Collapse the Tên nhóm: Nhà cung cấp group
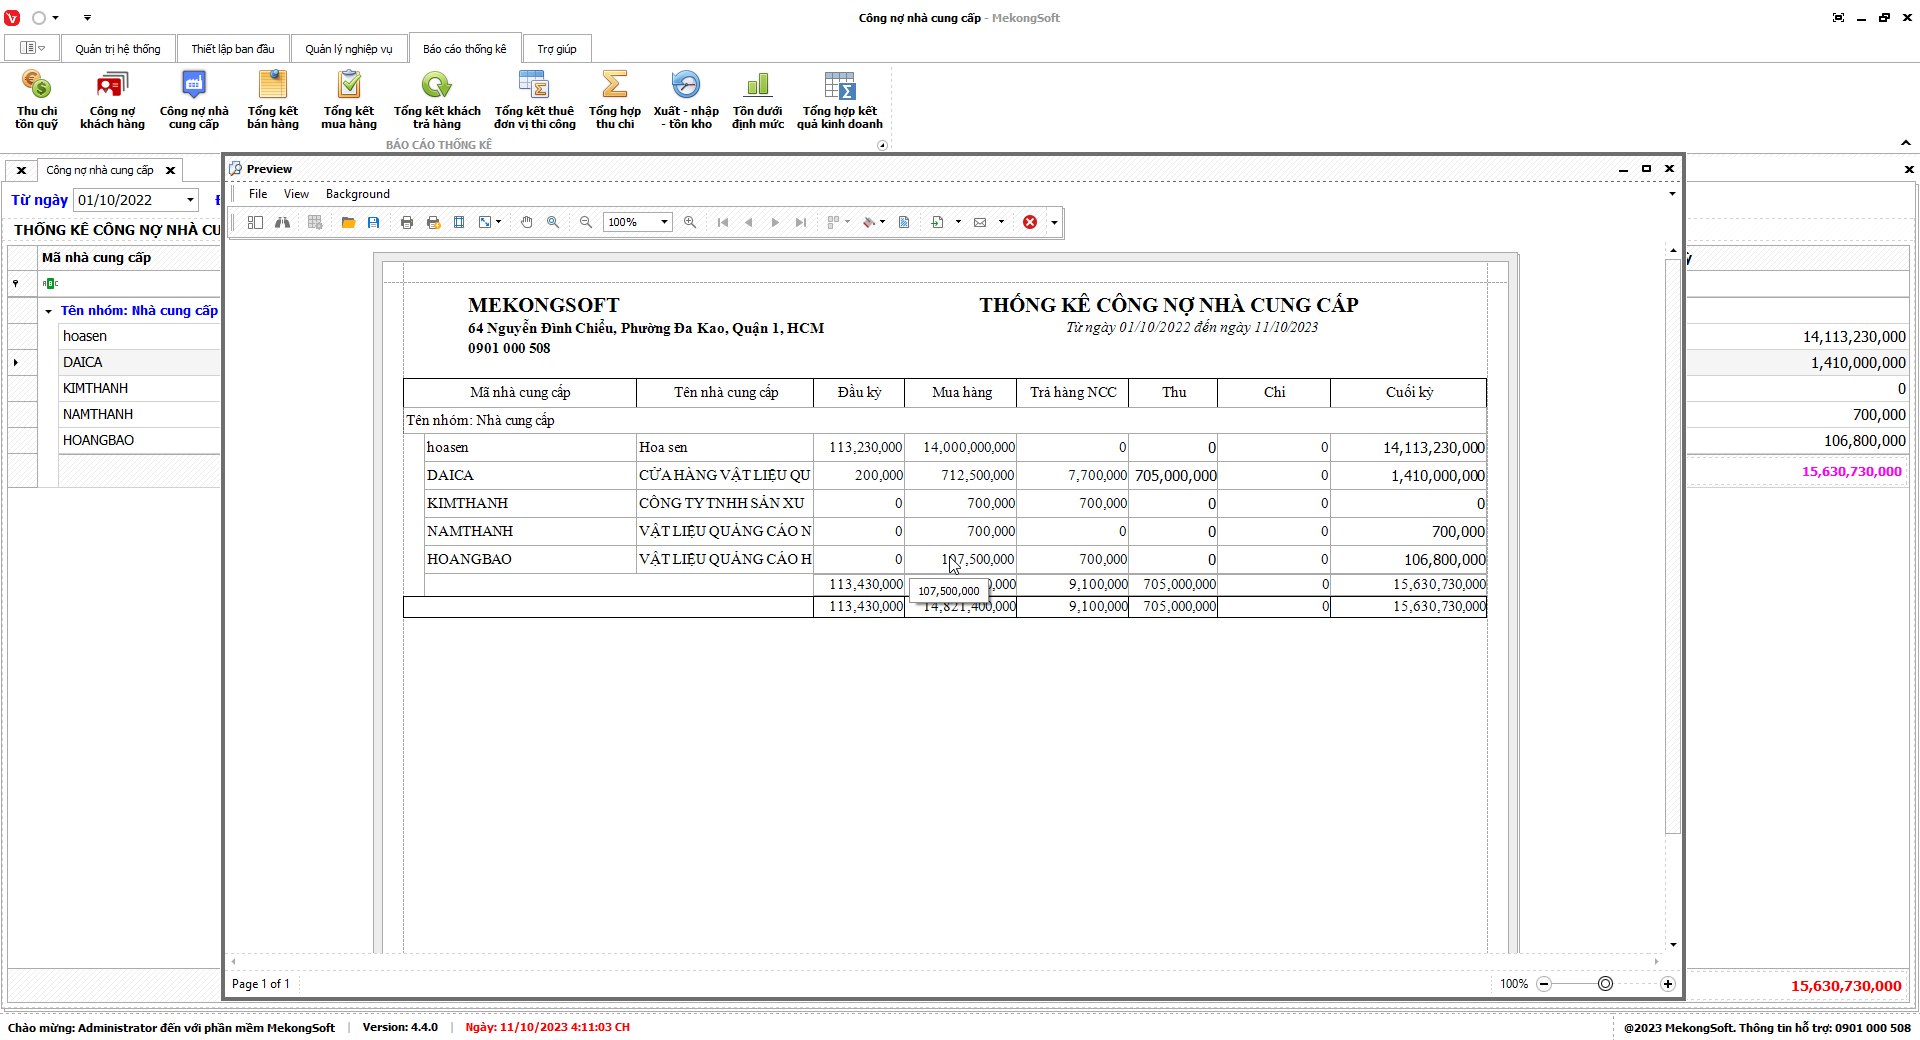 pos(48,311)
